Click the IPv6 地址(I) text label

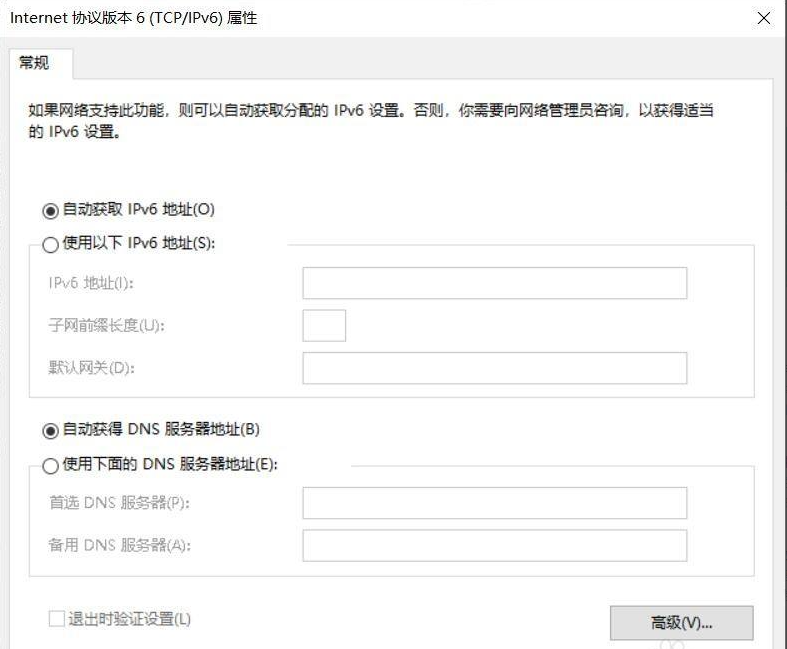[x=90, y=283]
